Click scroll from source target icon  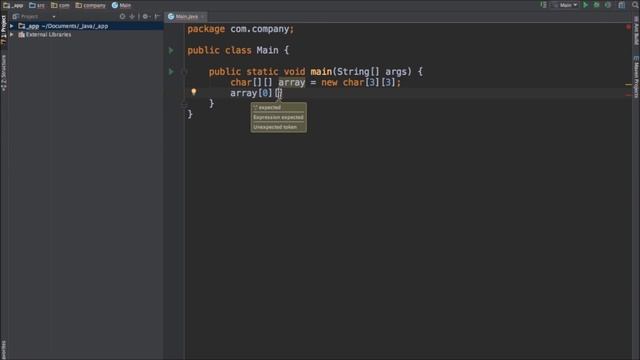coord(122,16)
